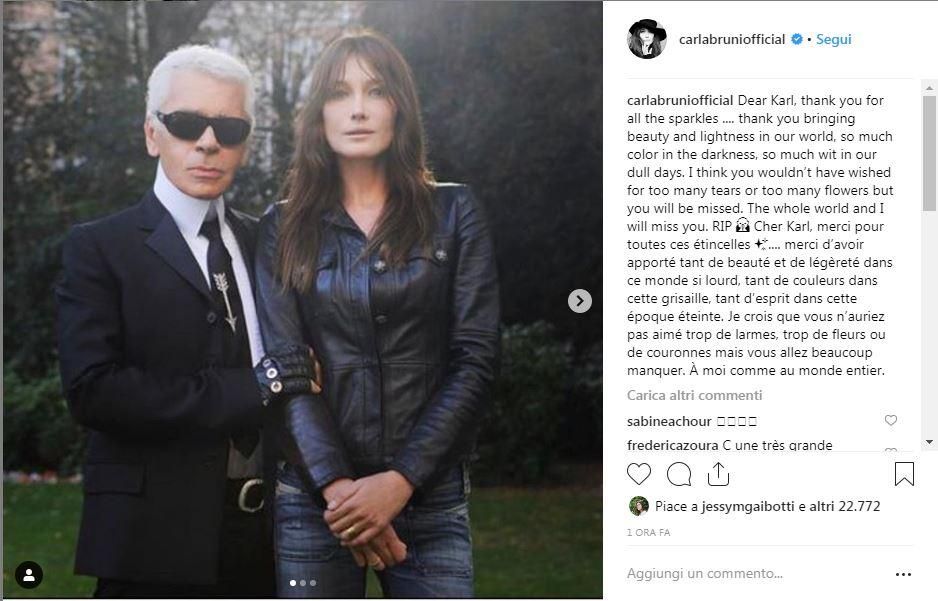Focus the Aggiungi un commento field
This screenshot has height=601, width=938.
tap(705, 573)
